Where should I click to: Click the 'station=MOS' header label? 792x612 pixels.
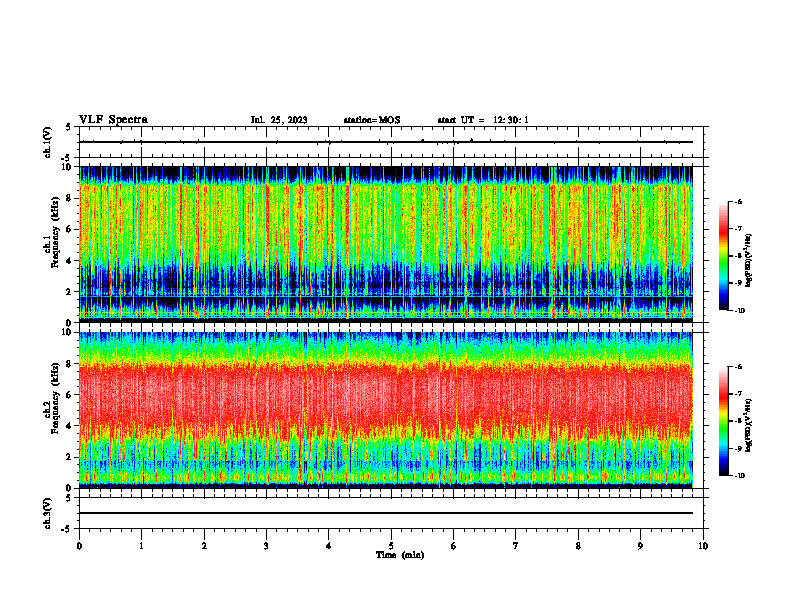(372, 120)
